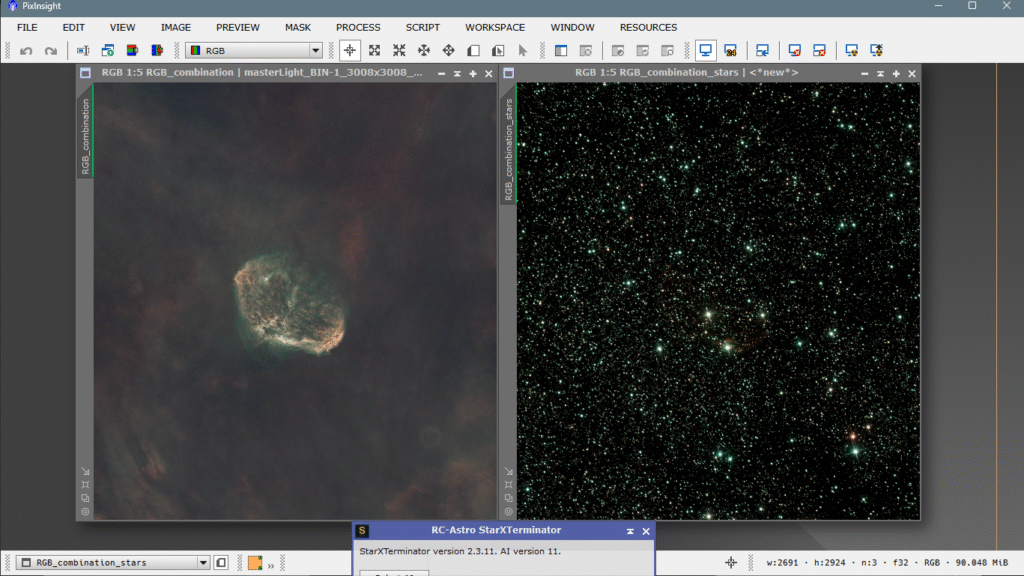Screen dimensions: 1024x576
Task: Click the square icon beside view selector
Action: pos(221,562)
